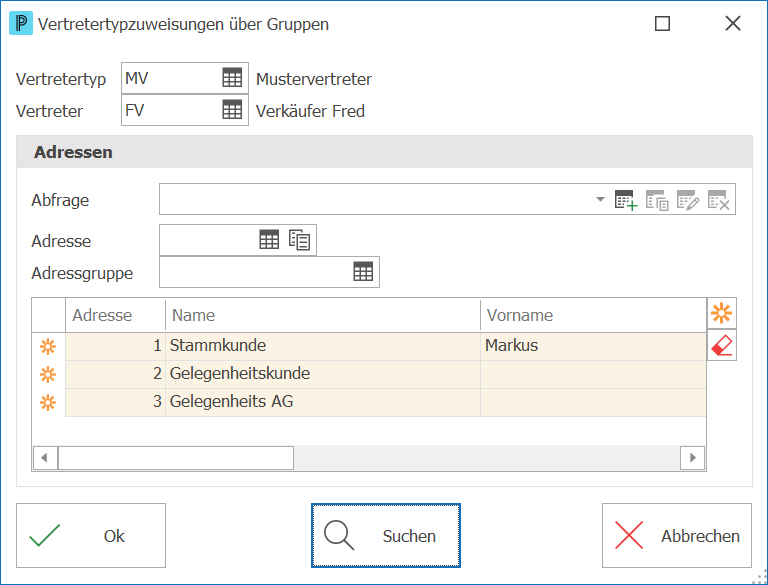Image resolution: width=768 pixels, height=585 pixels.
Task: Click the horizontal scrollbar thumb
Action: pos(176,458)
